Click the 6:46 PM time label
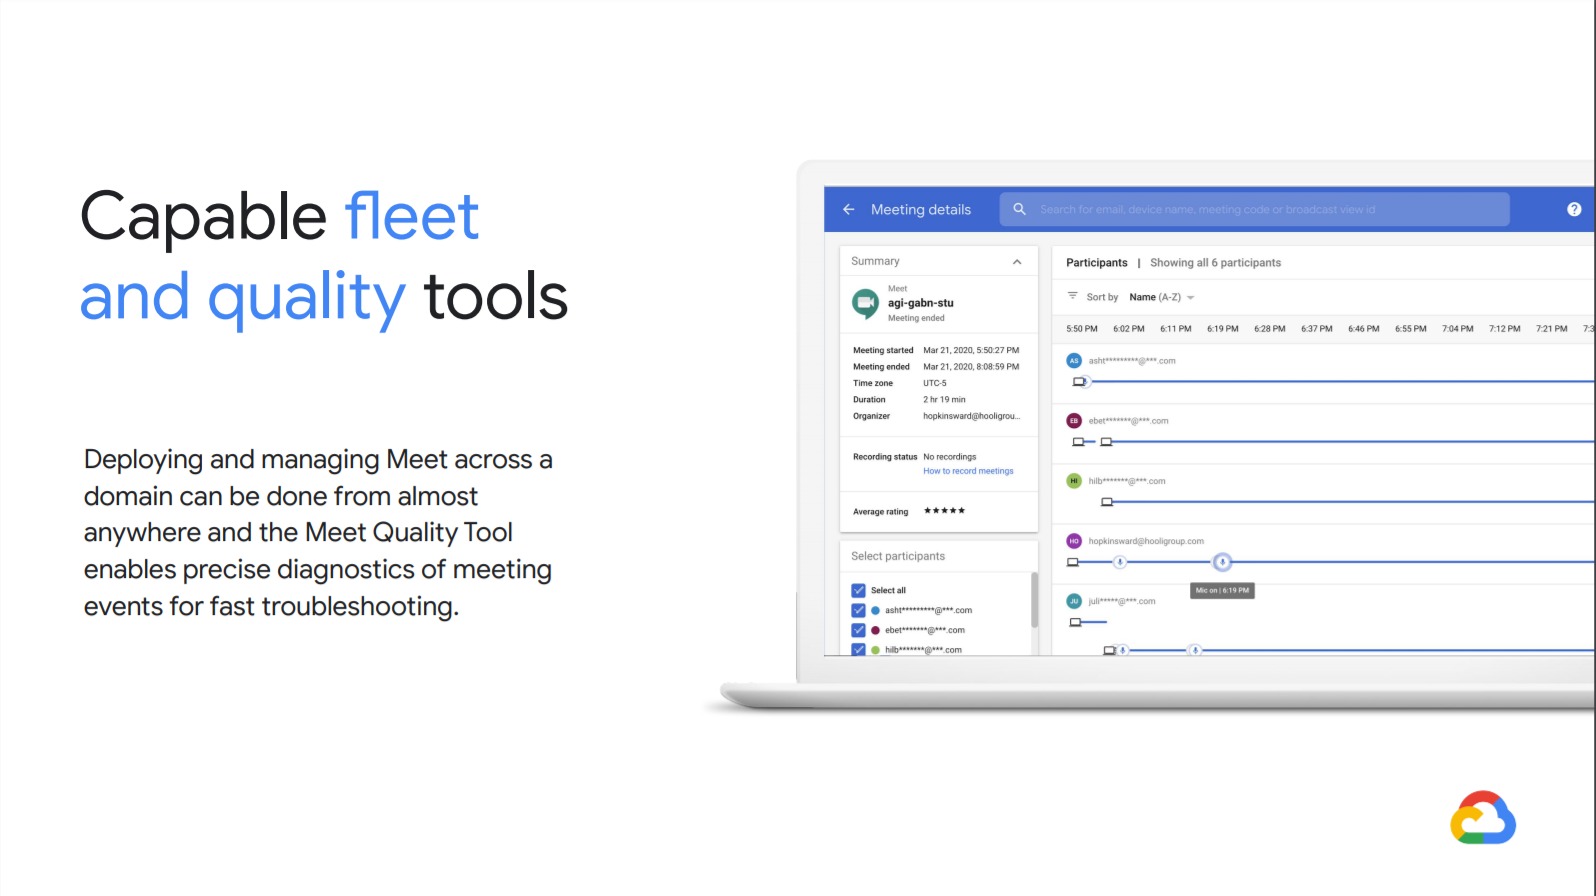 (x=1363, y=328)
